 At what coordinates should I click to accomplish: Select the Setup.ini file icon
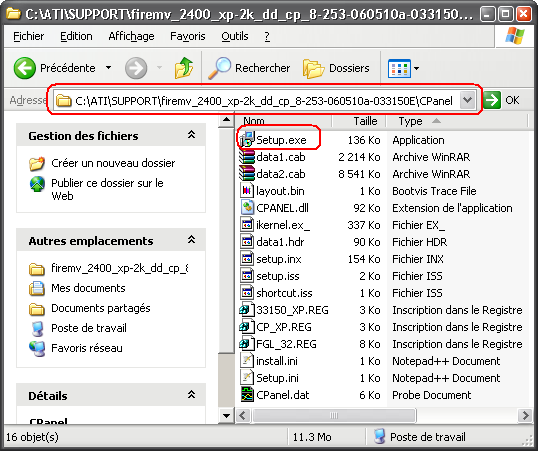coord(247,378)
